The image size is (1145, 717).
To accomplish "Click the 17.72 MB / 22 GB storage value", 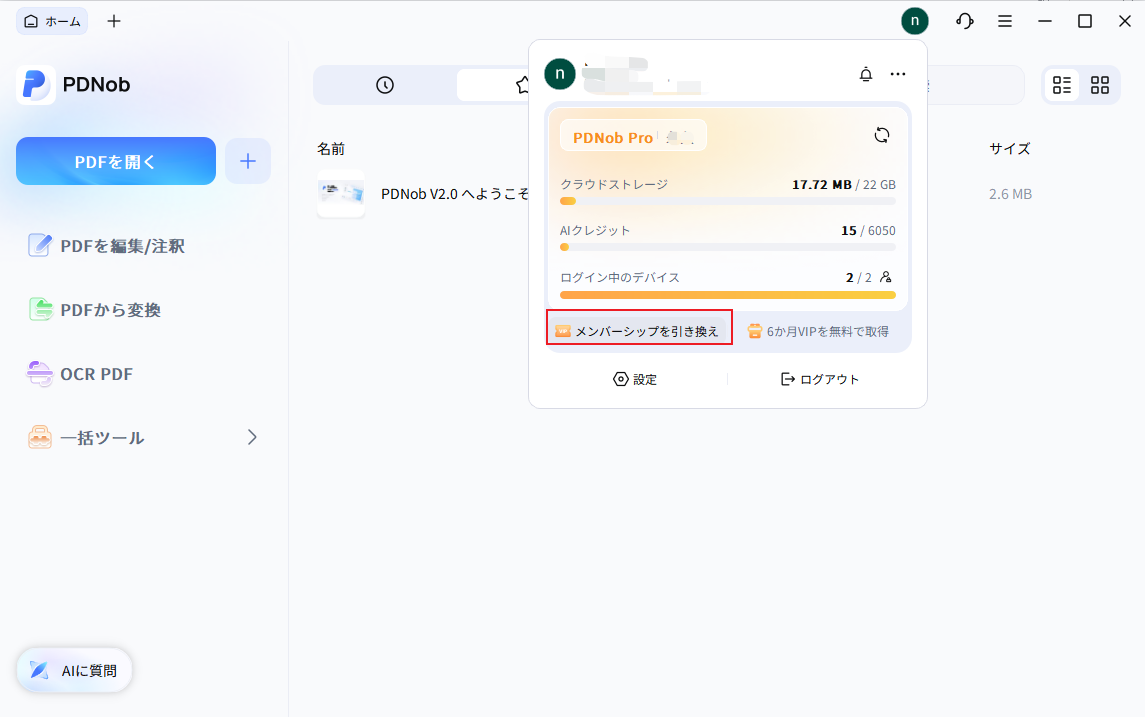I will click(x=843, y=185).
